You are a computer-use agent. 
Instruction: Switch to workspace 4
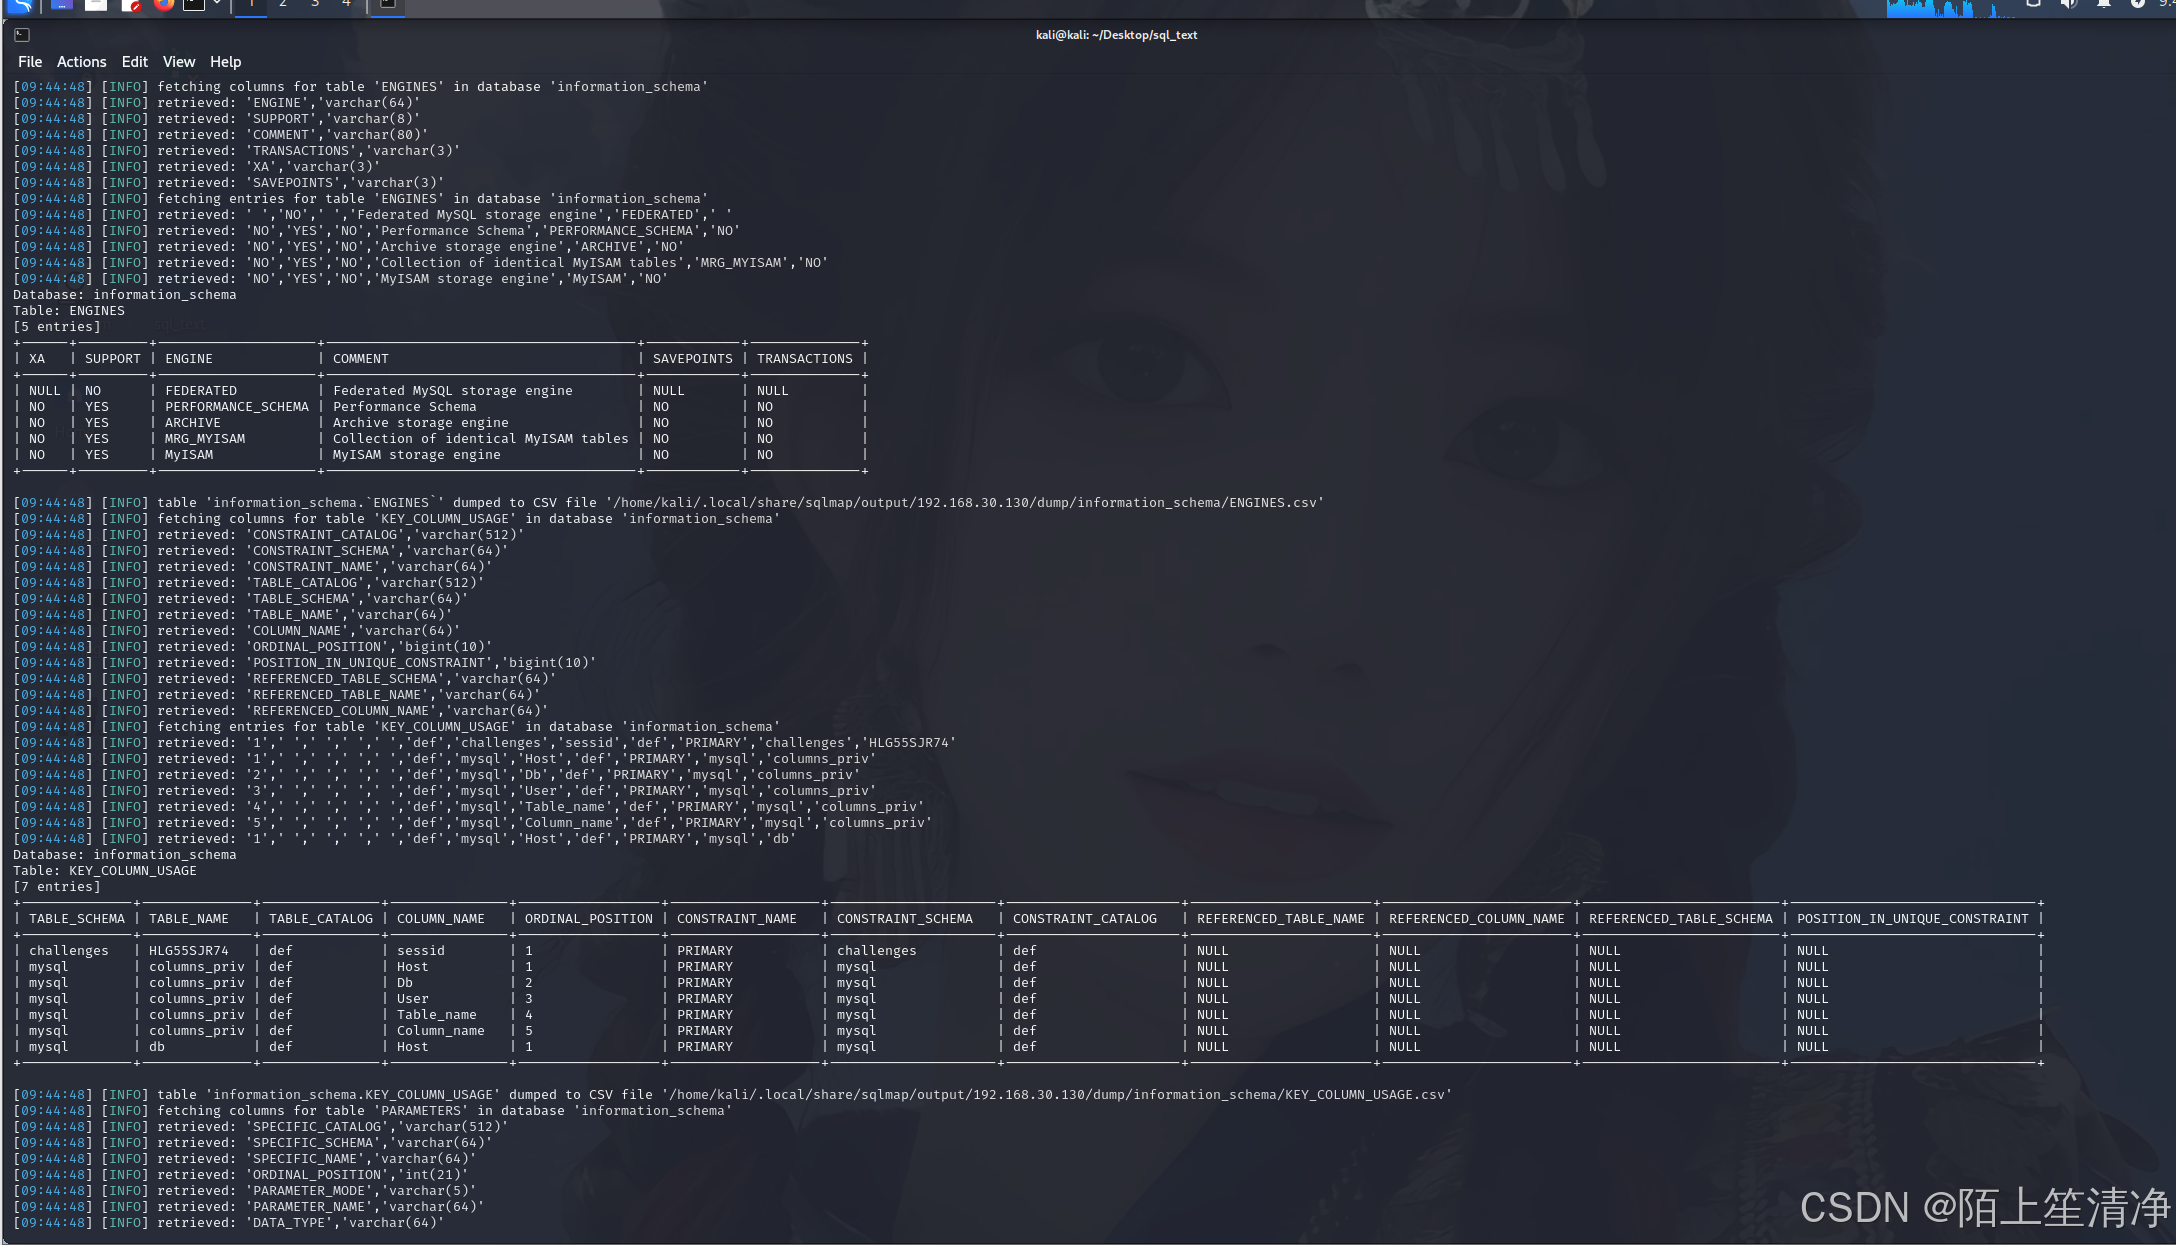click(x=346, y=5)
